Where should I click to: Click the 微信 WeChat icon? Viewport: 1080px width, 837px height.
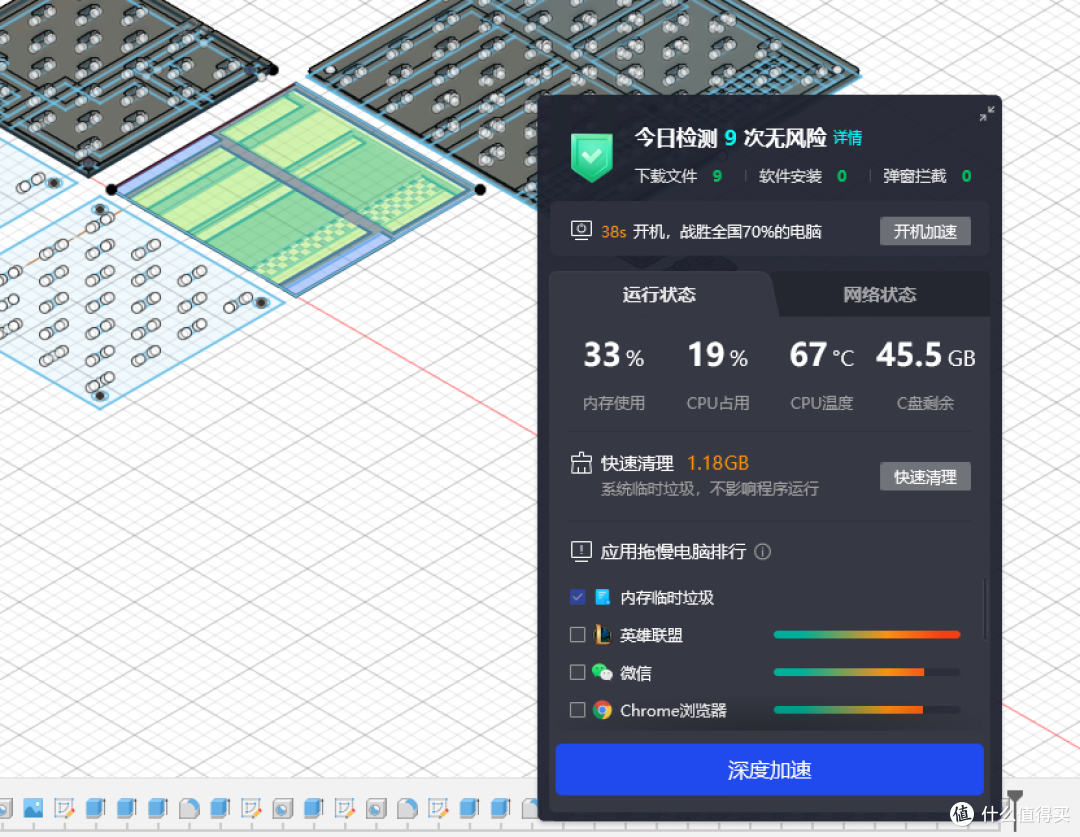(x=602, y=672)
